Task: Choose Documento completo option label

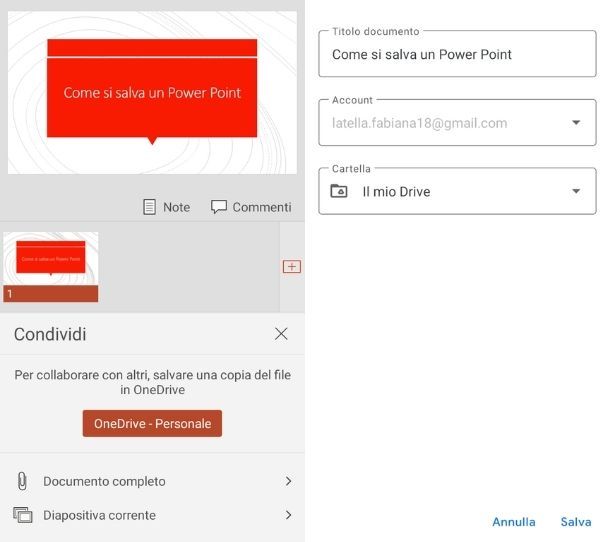Action: pyautogui.click(x=104, y=481)
